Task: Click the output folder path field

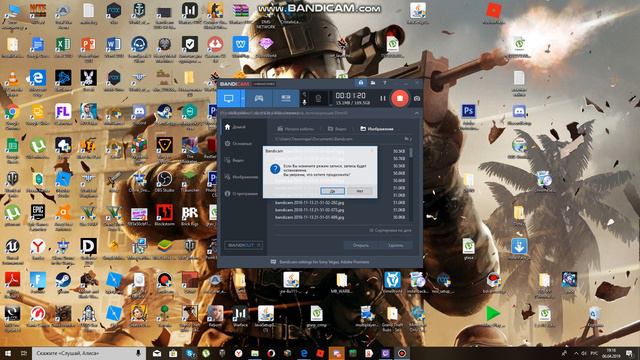Action: [x=338, y=139]
